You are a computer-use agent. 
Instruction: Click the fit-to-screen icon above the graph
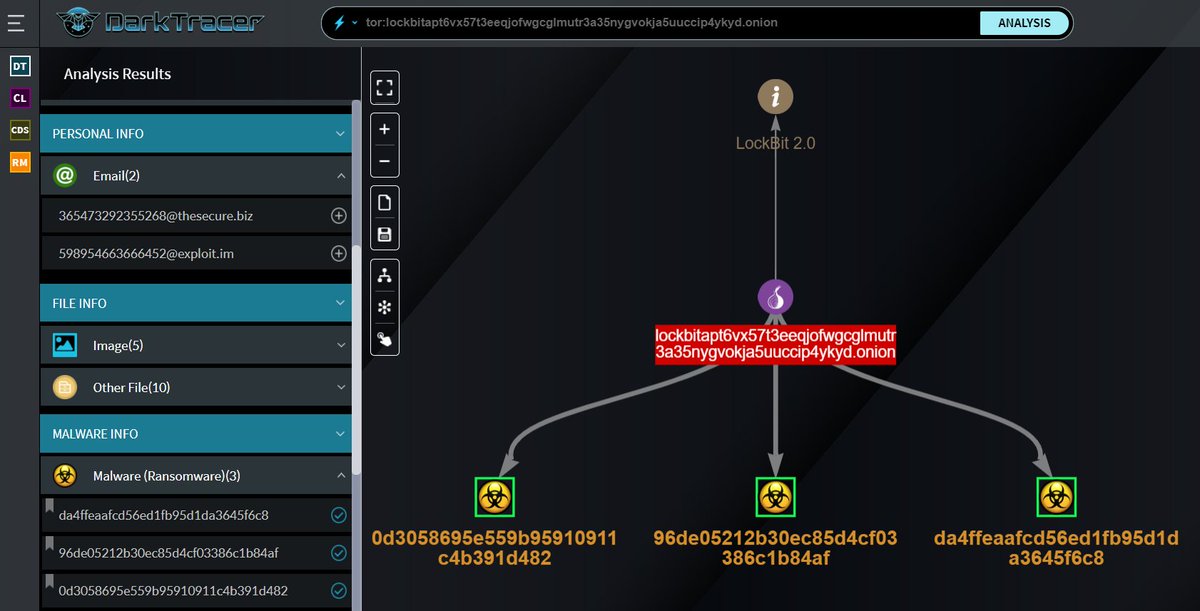[x=385, y=87]
